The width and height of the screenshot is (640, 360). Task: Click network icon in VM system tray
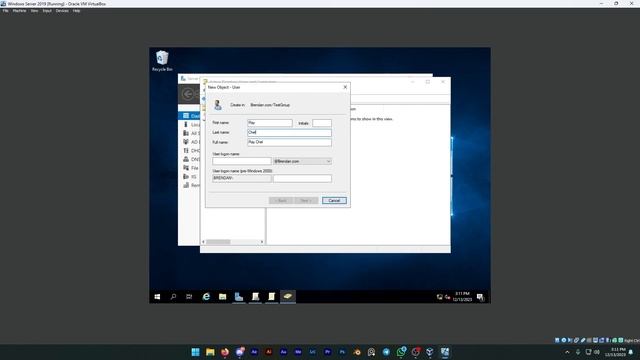click(x=440, y=297)
